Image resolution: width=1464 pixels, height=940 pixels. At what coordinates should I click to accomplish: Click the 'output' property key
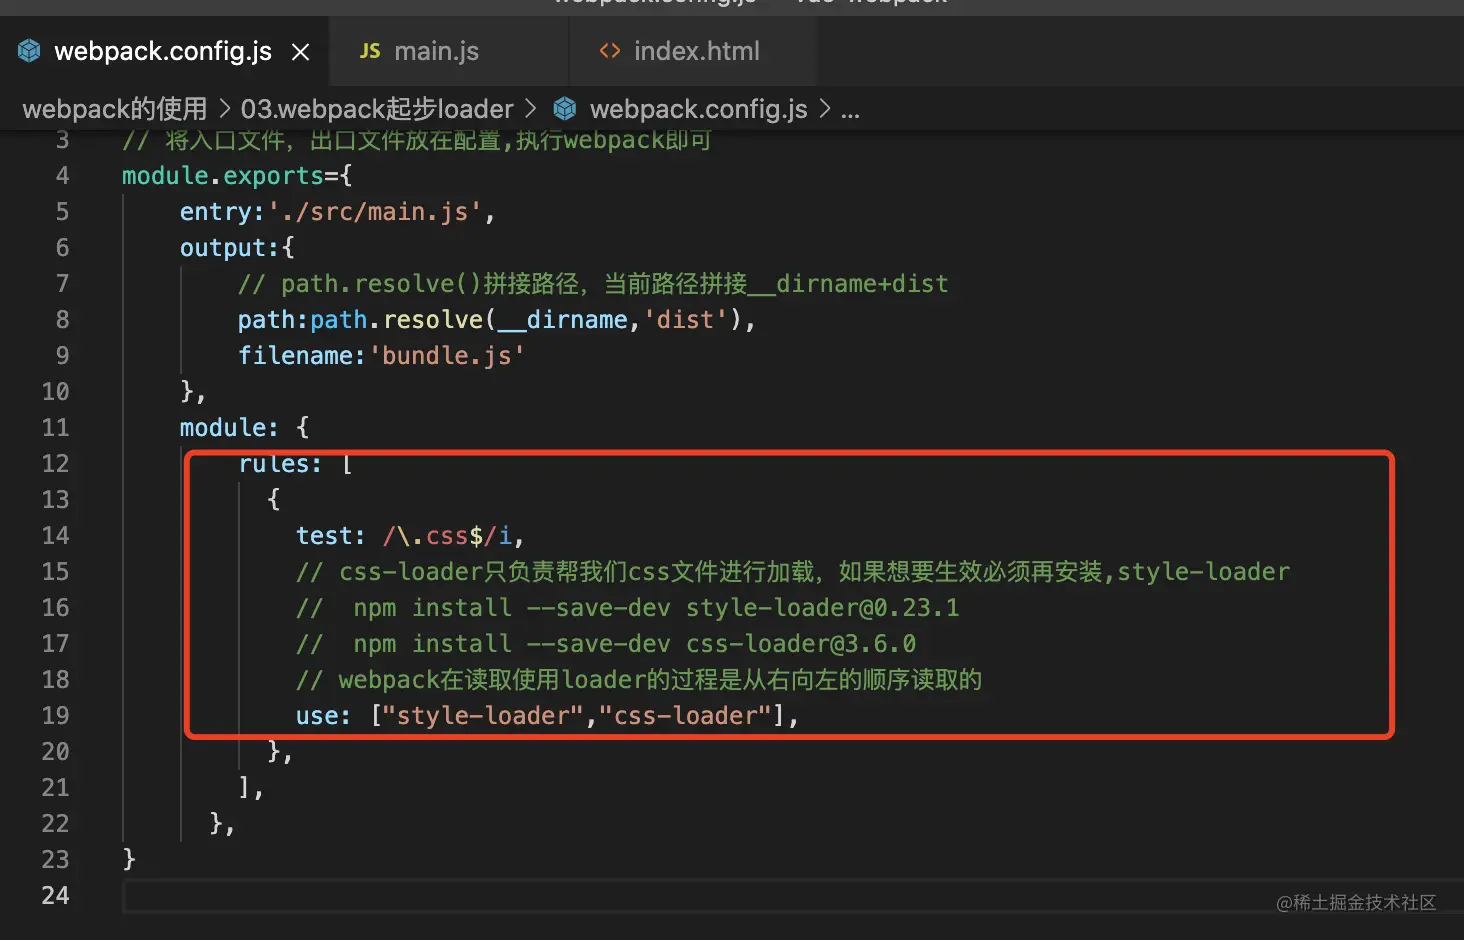coord(230,248)
